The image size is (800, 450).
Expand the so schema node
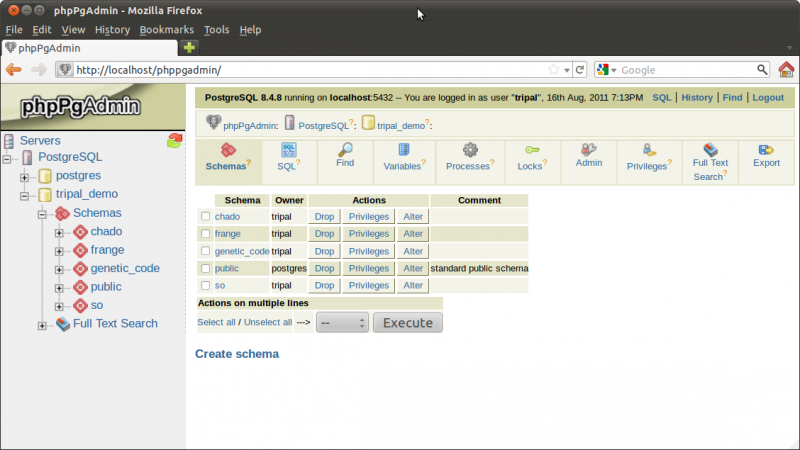59,307
